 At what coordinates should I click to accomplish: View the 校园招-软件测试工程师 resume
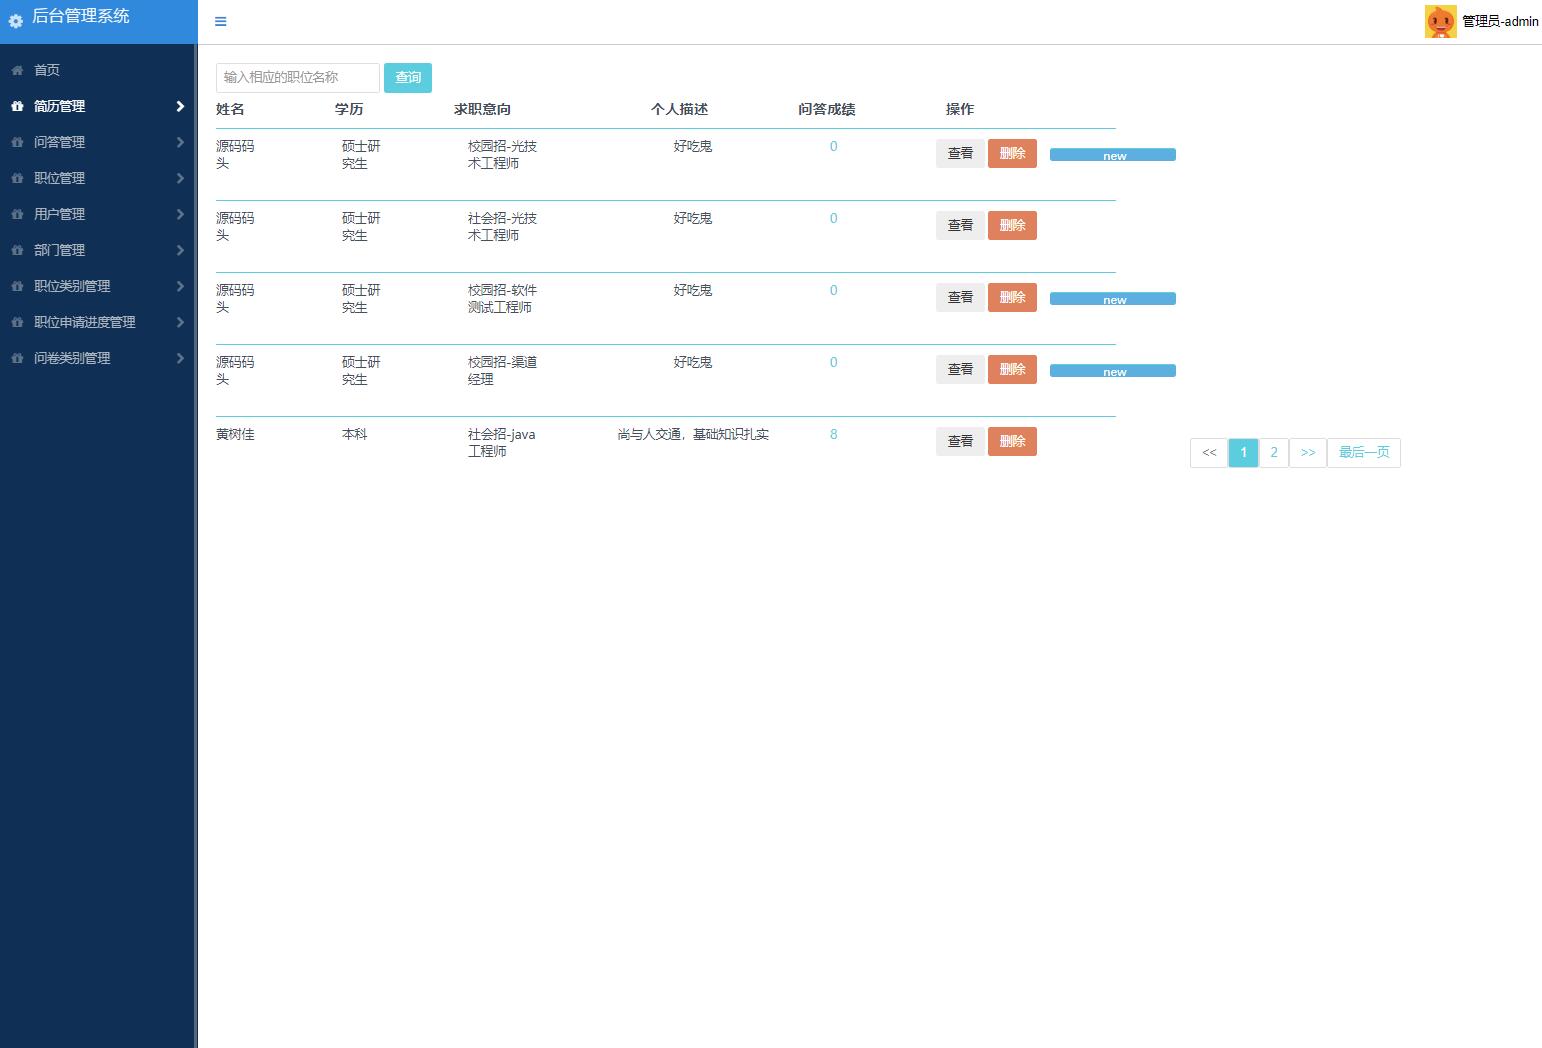pyautogui.click(x=960, y=297)
